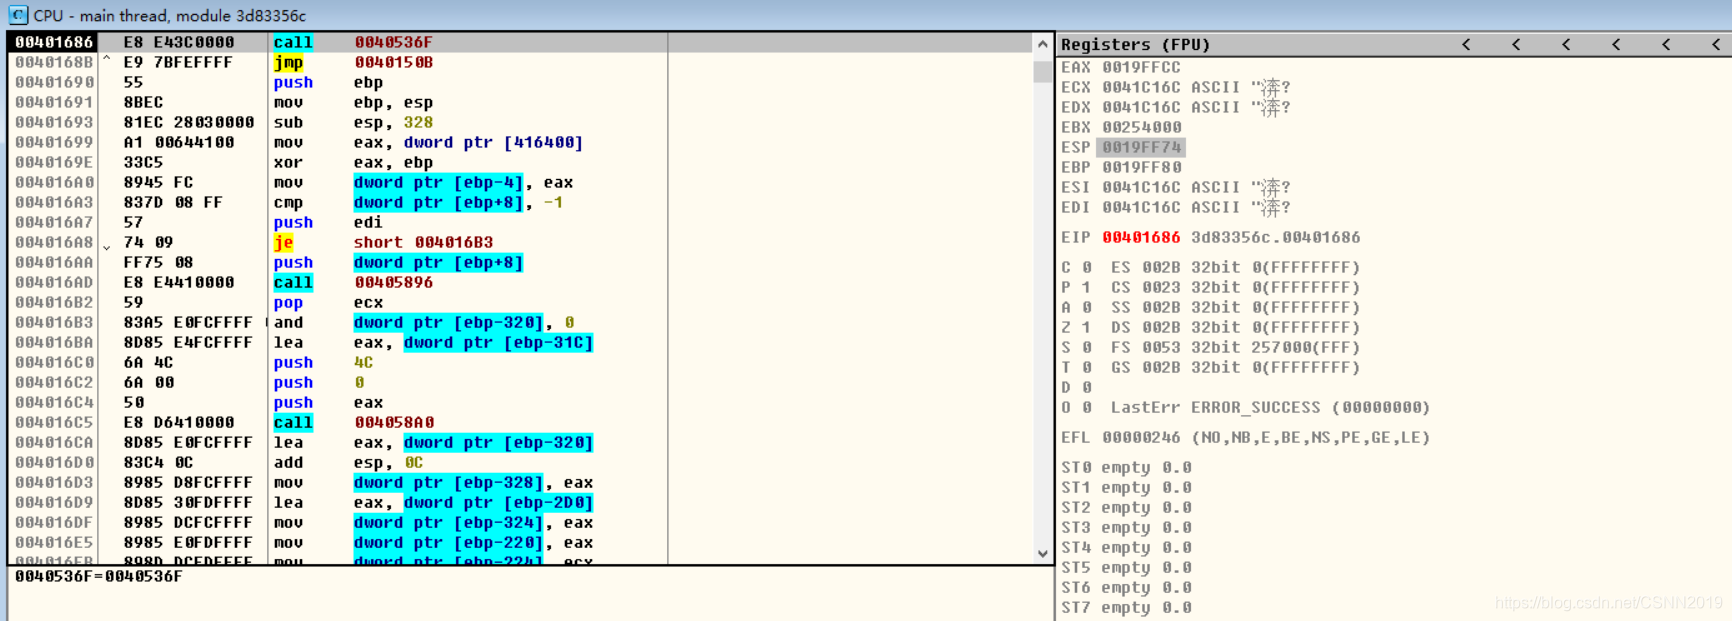Click operand 'dword ptr [ebp-320]' of and
The height and width of the screenshot is (621, 1732).
(448, 322)
